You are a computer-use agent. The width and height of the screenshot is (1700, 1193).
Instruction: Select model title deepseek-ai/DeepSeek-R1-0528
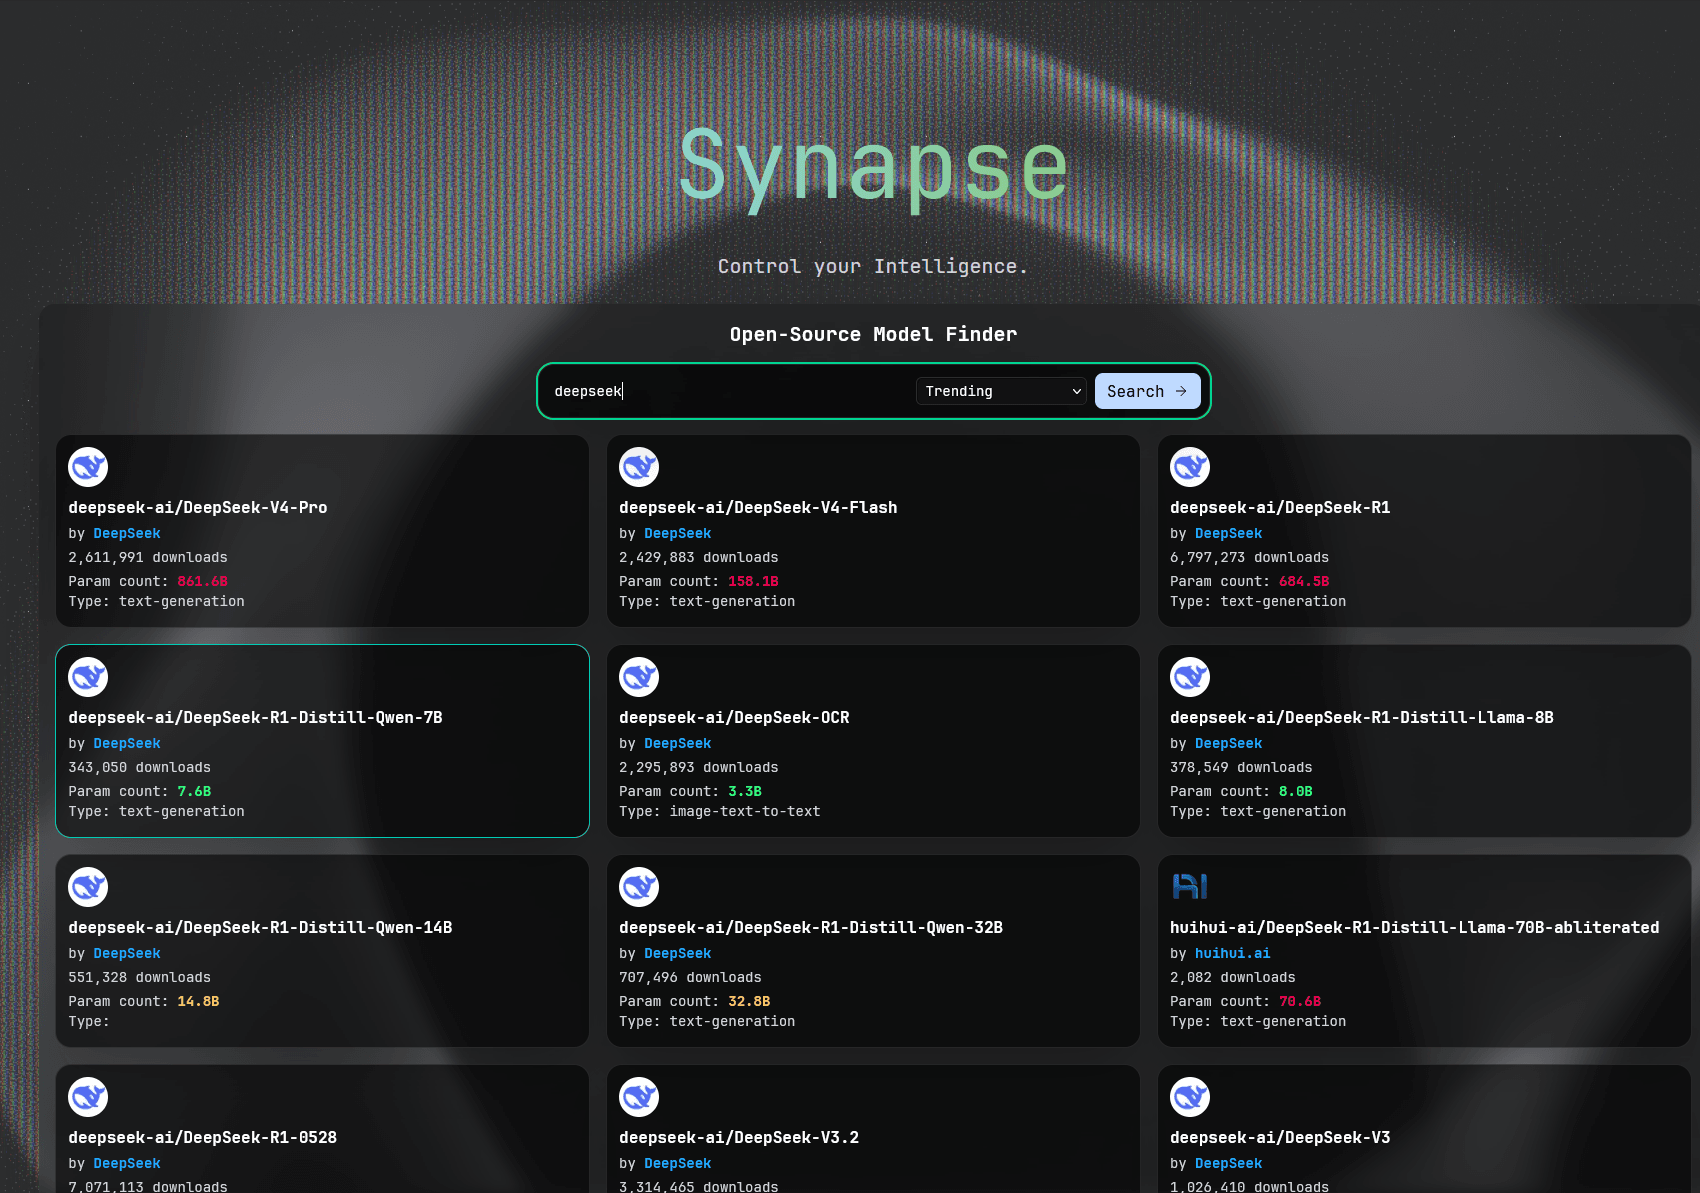point(203,1138)
